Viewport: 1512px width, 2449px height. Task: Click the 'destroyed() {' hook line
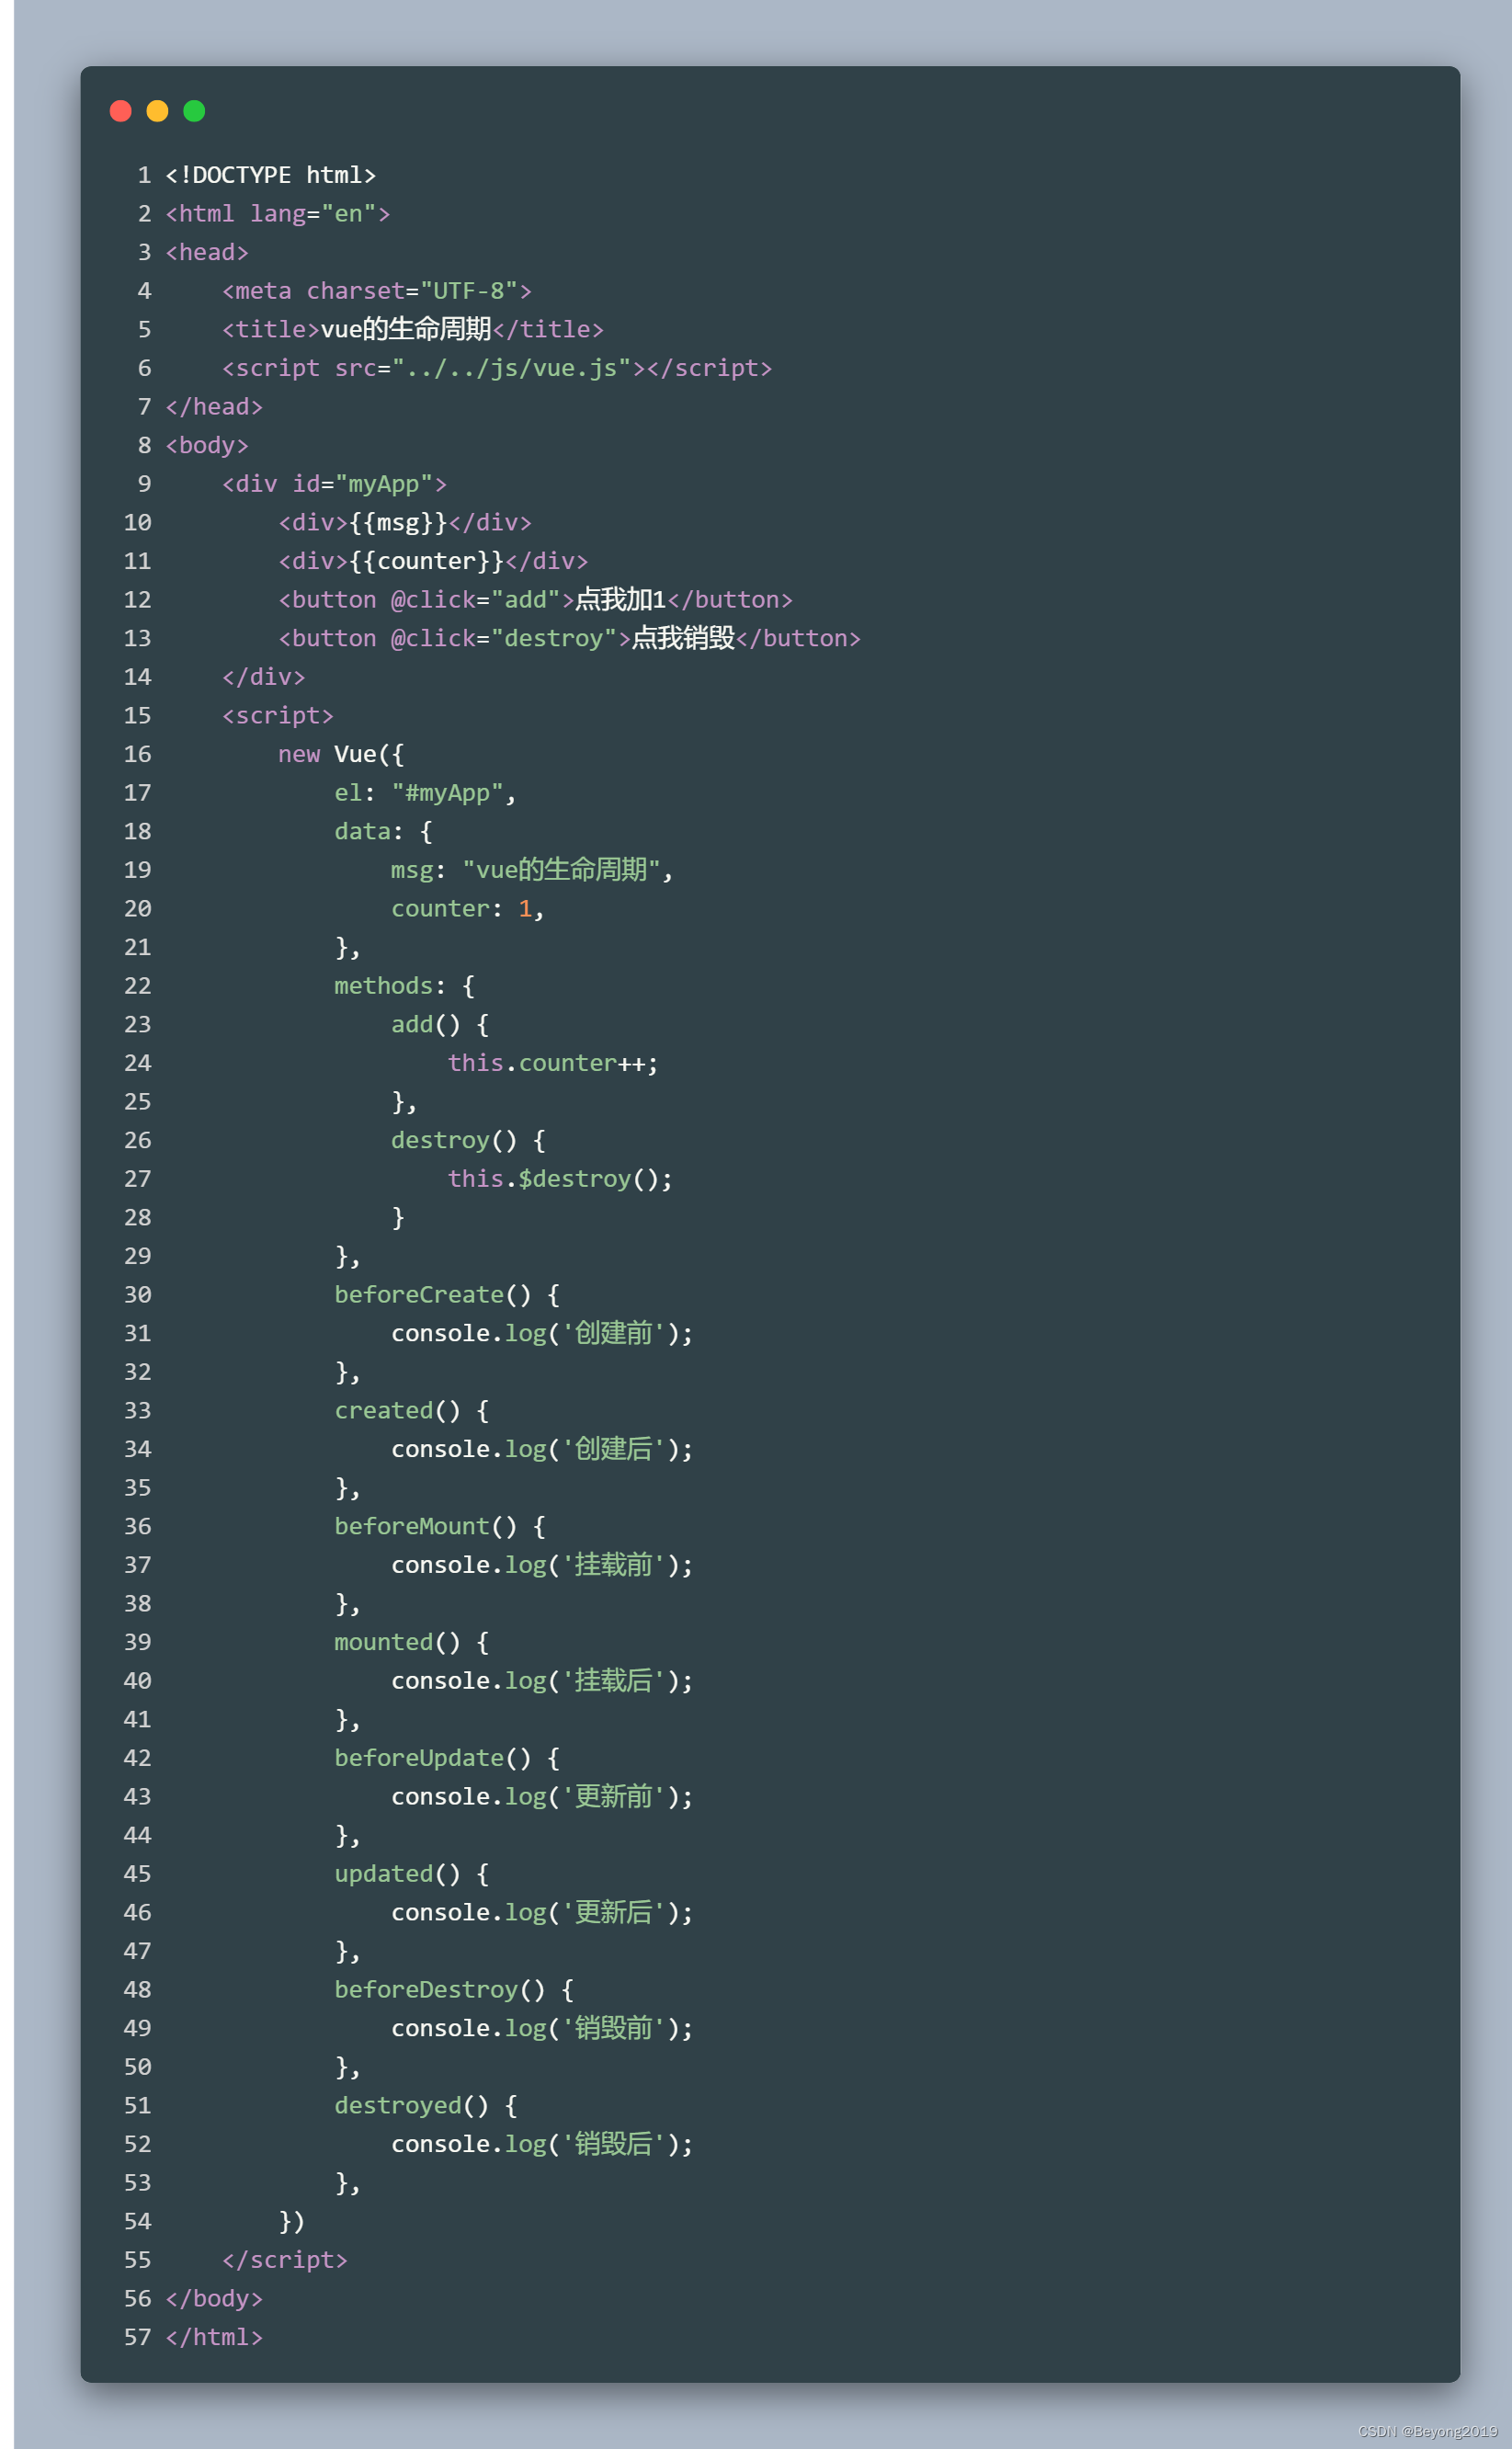click(426, 2107)
